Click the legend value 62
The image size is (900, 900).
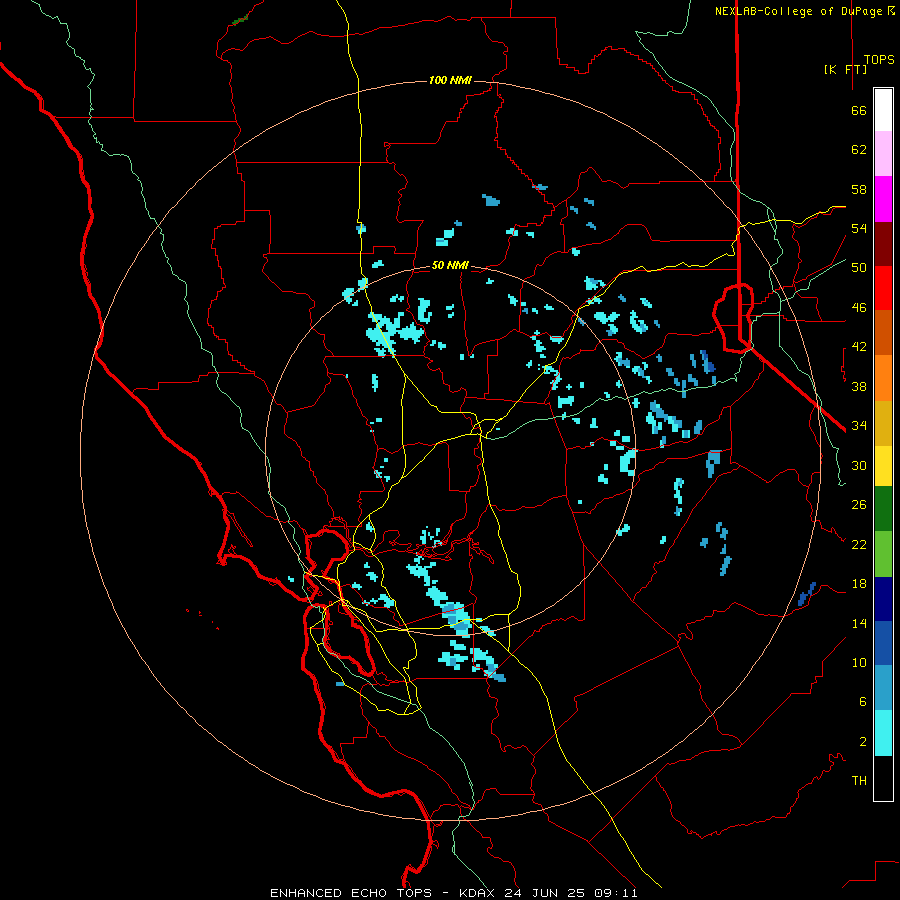[859, 150]
